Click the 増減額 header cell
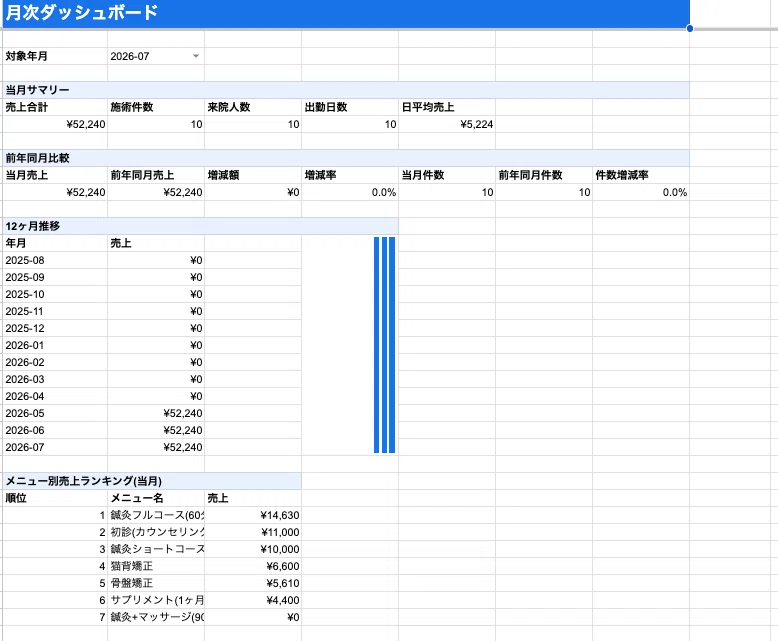This screenshot has width=778, height=641. pos(253,175)
